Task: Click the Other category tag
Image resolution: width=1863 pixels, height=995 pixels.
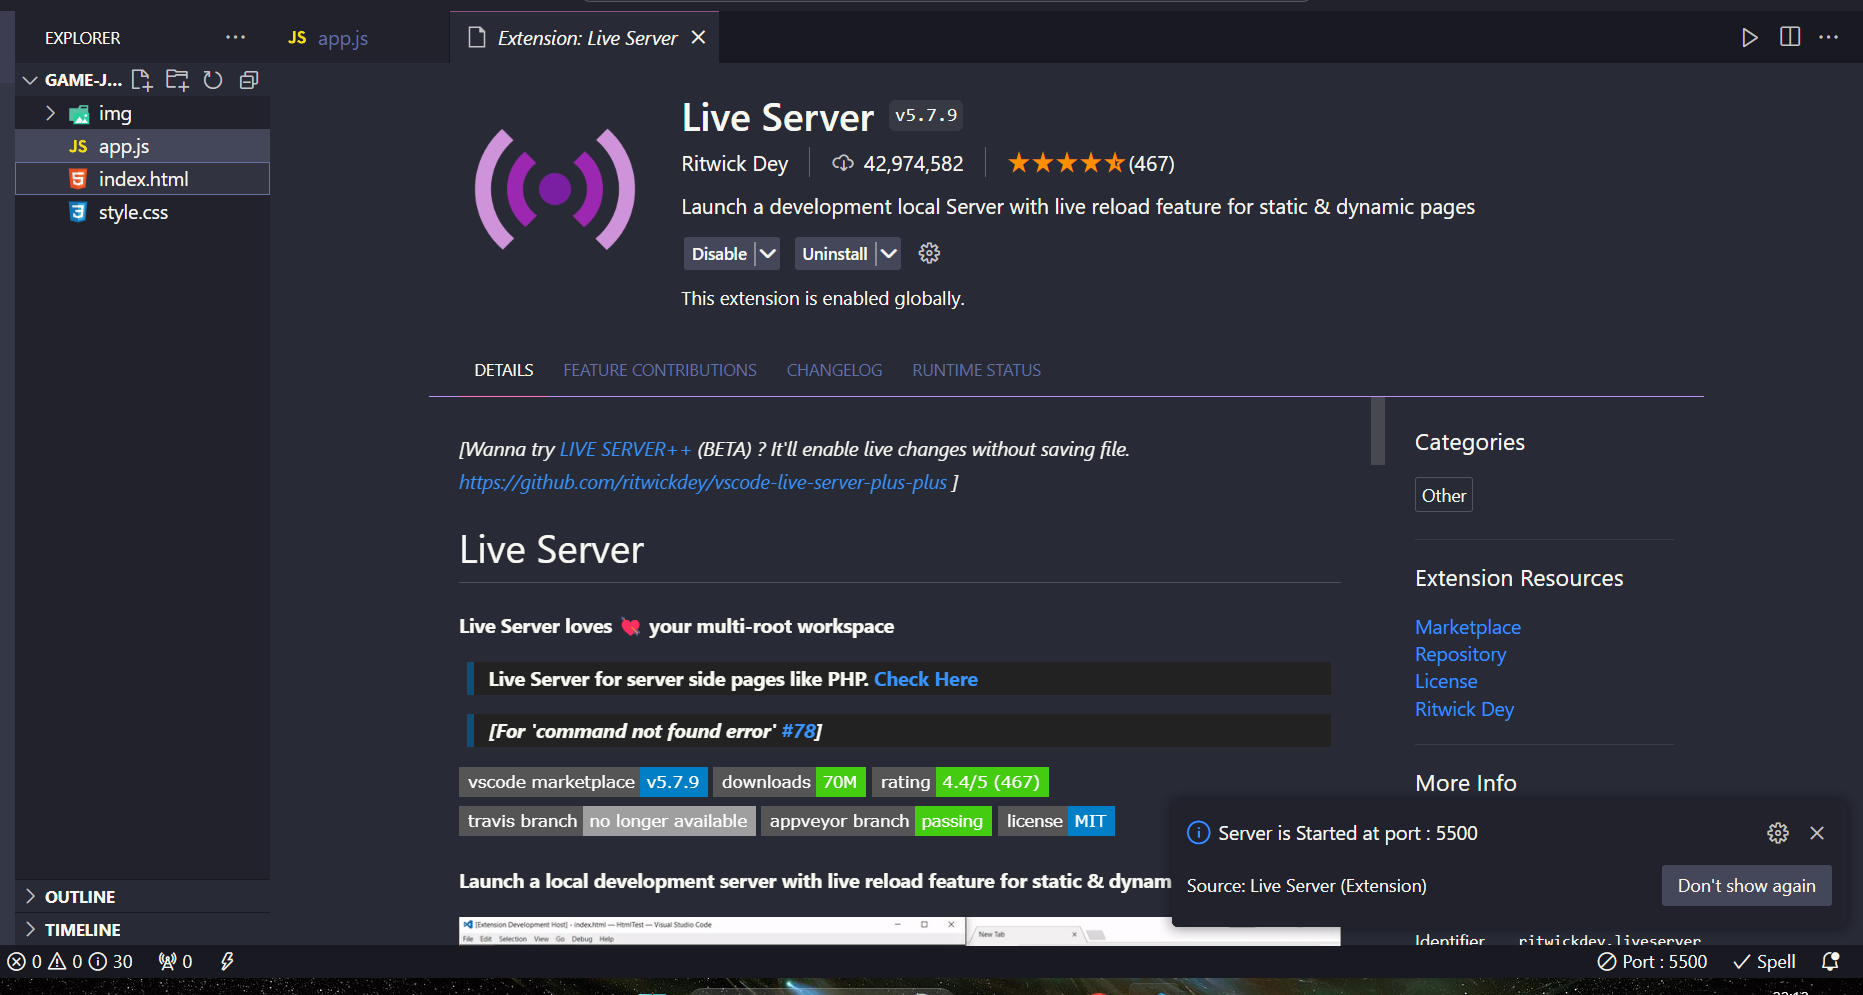Action: coord(1444,495)
